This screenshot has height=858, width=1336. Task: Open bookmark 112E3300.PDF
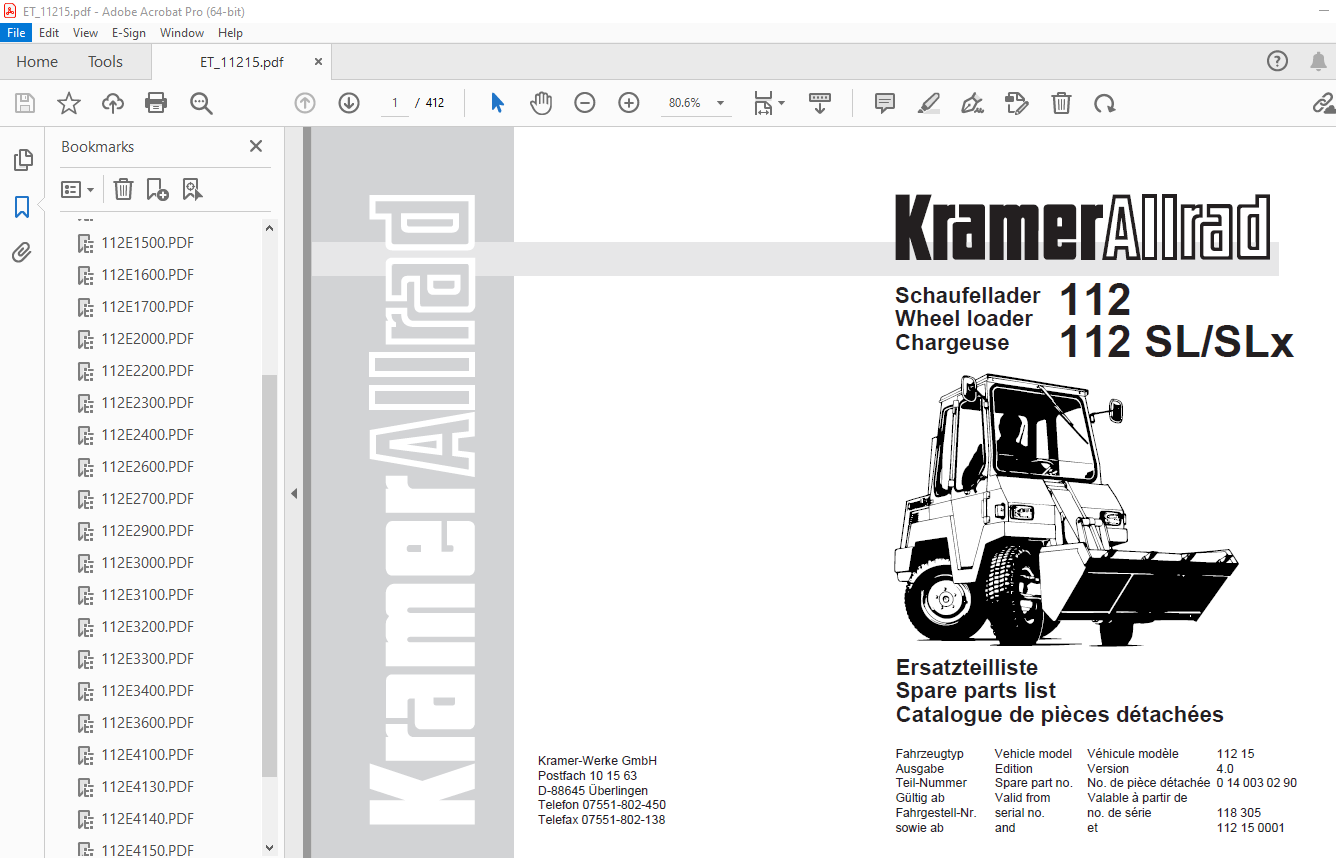click(147, 659)
